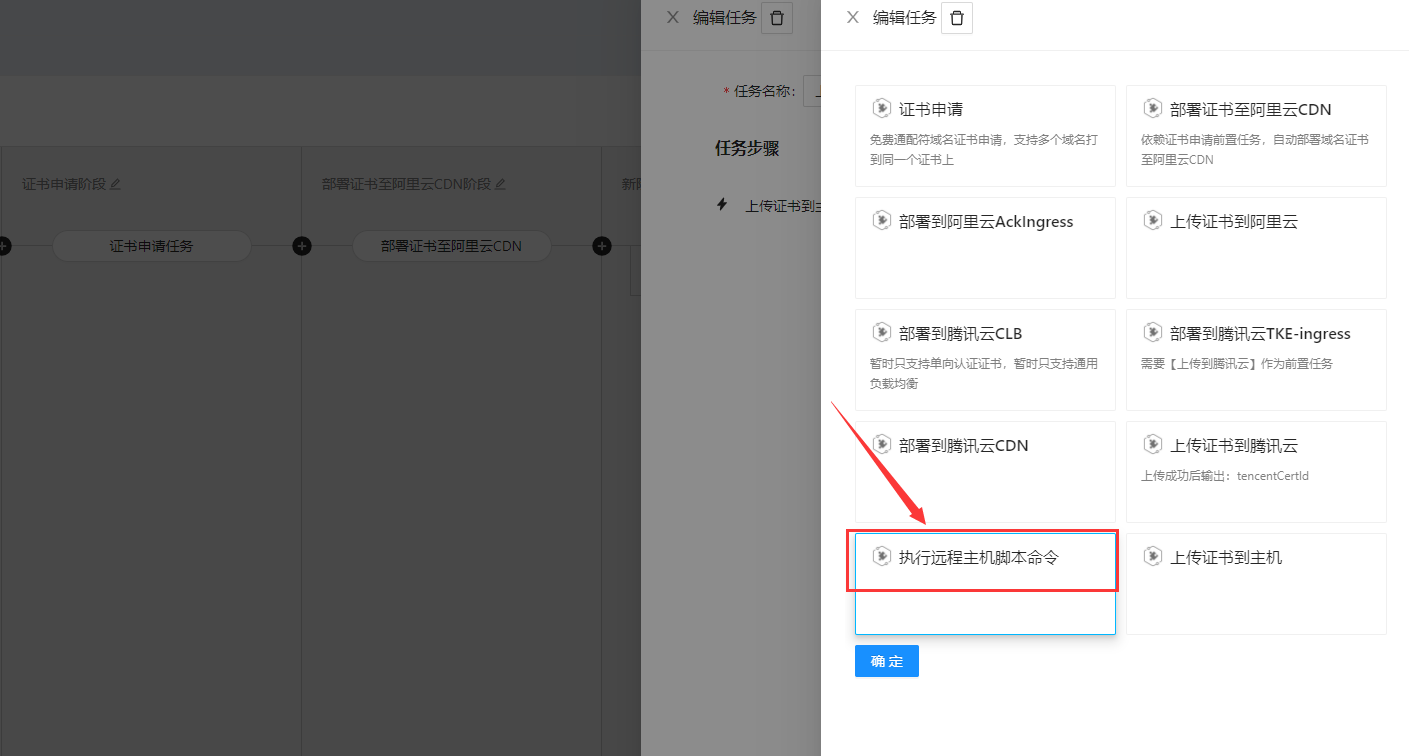Select the 部署到阿里云AckIngress plugin
This screenshot has height=756, width=1409.
click(x=984, y=247)
